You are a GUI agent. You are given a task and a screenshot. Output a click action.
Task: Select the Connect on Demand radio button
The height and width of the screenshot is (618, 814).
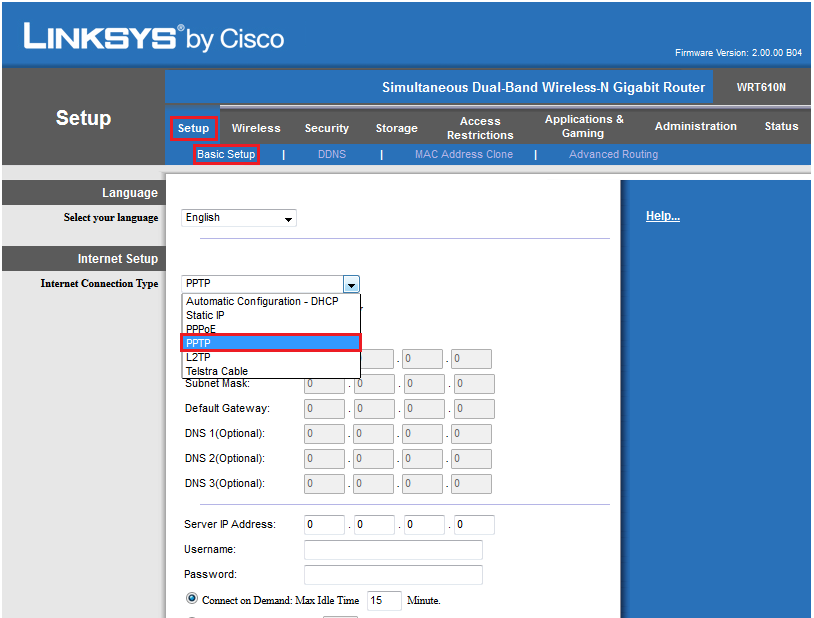[x=192, y=599]
